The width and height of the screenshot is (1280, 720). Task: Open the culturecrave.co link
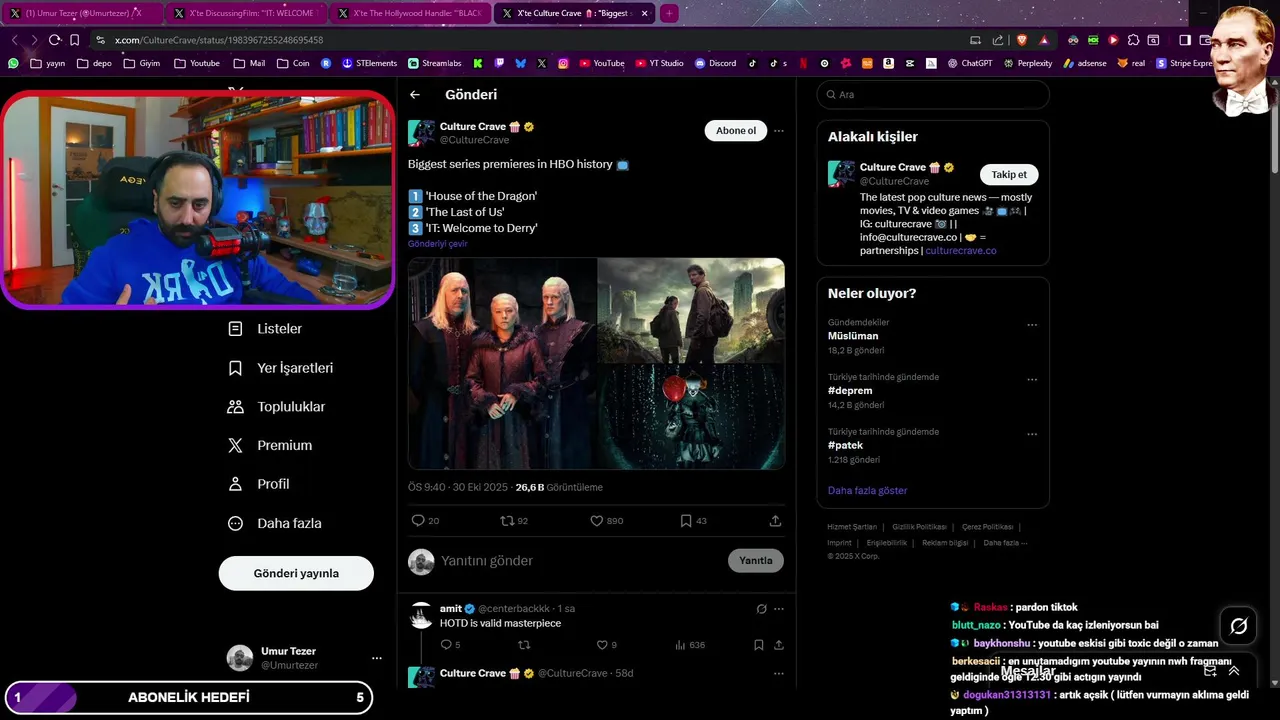(x=961, y=251)
